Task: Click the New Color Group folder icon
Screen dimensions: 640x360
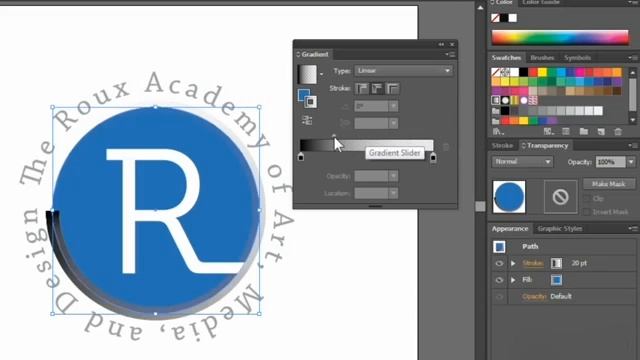Action: (584, 131)
